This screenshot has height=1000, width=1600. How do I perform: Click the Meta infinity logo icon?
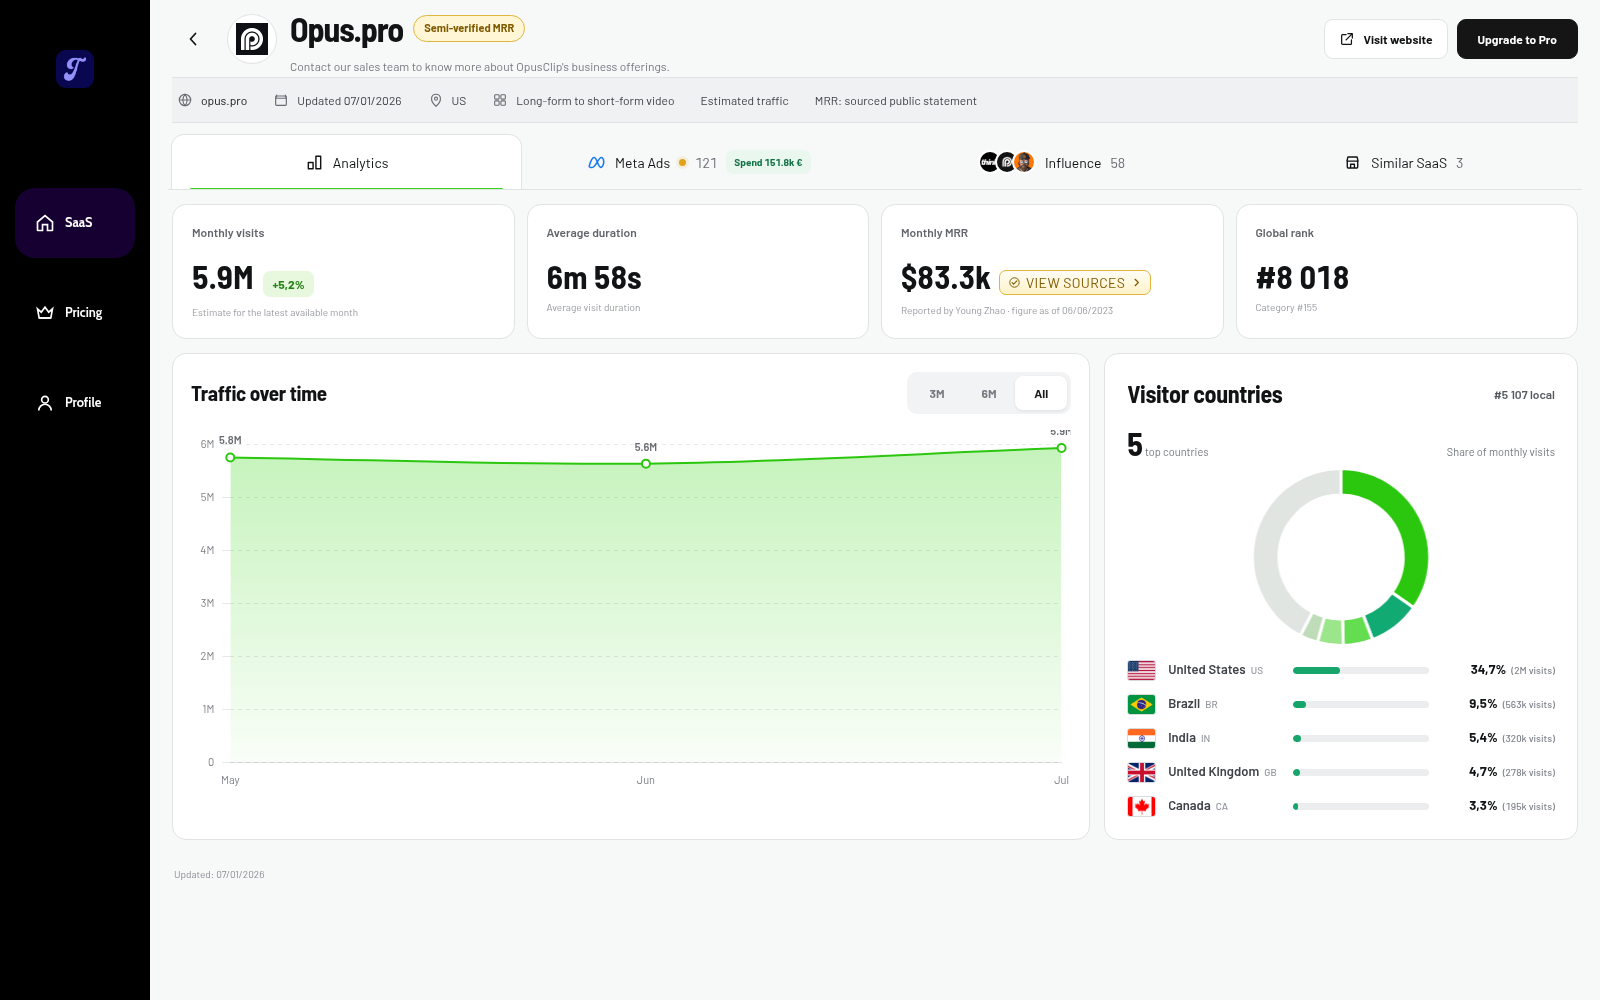point(597,163)
